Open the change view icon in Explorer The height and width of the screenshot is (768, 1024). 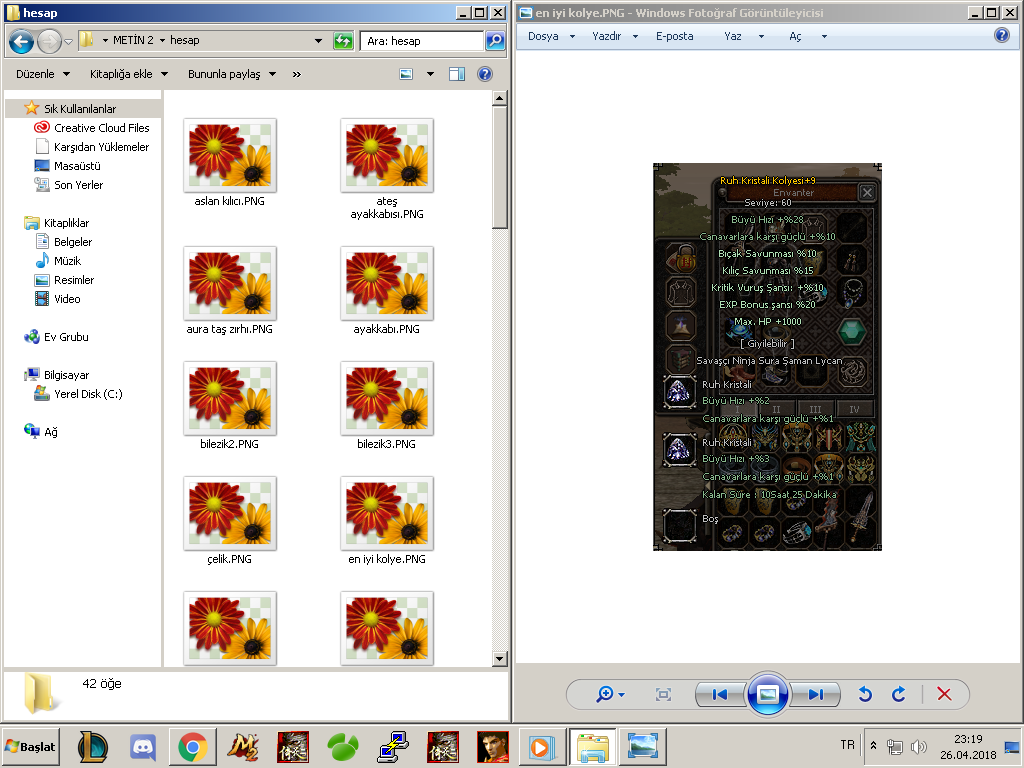pos(406,74)
